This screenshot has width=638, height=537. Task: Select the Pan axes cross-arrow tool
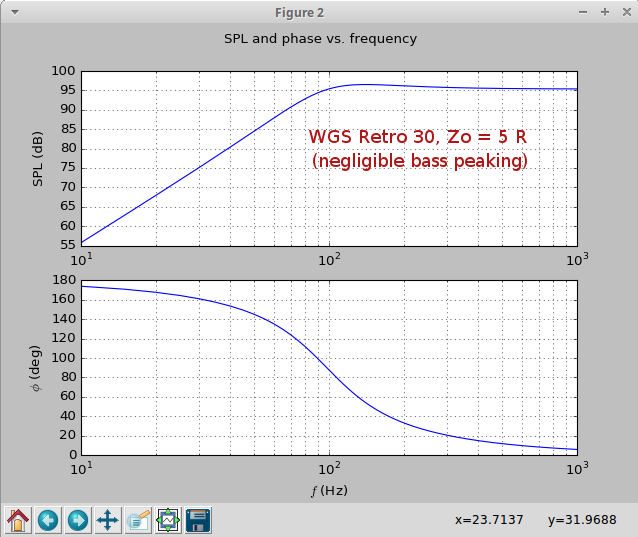108,520
